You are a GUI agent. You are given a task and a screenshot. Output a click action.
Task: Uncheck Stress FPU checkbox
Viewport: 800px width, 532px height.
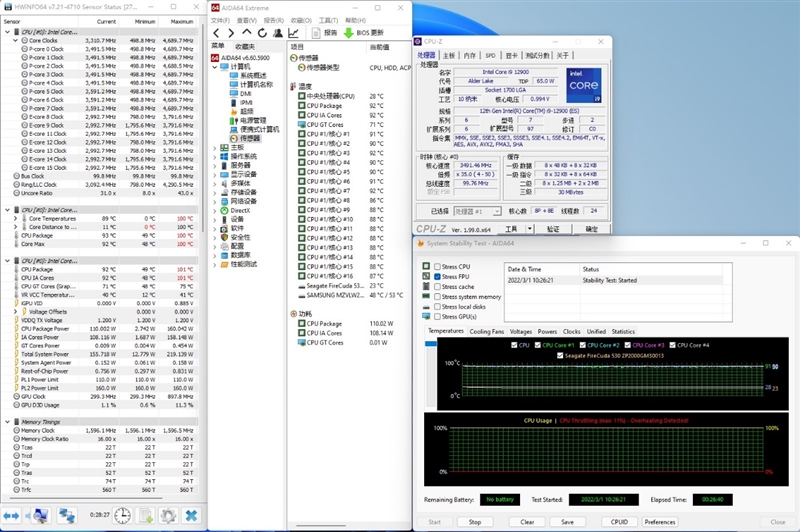click(437, 276)
